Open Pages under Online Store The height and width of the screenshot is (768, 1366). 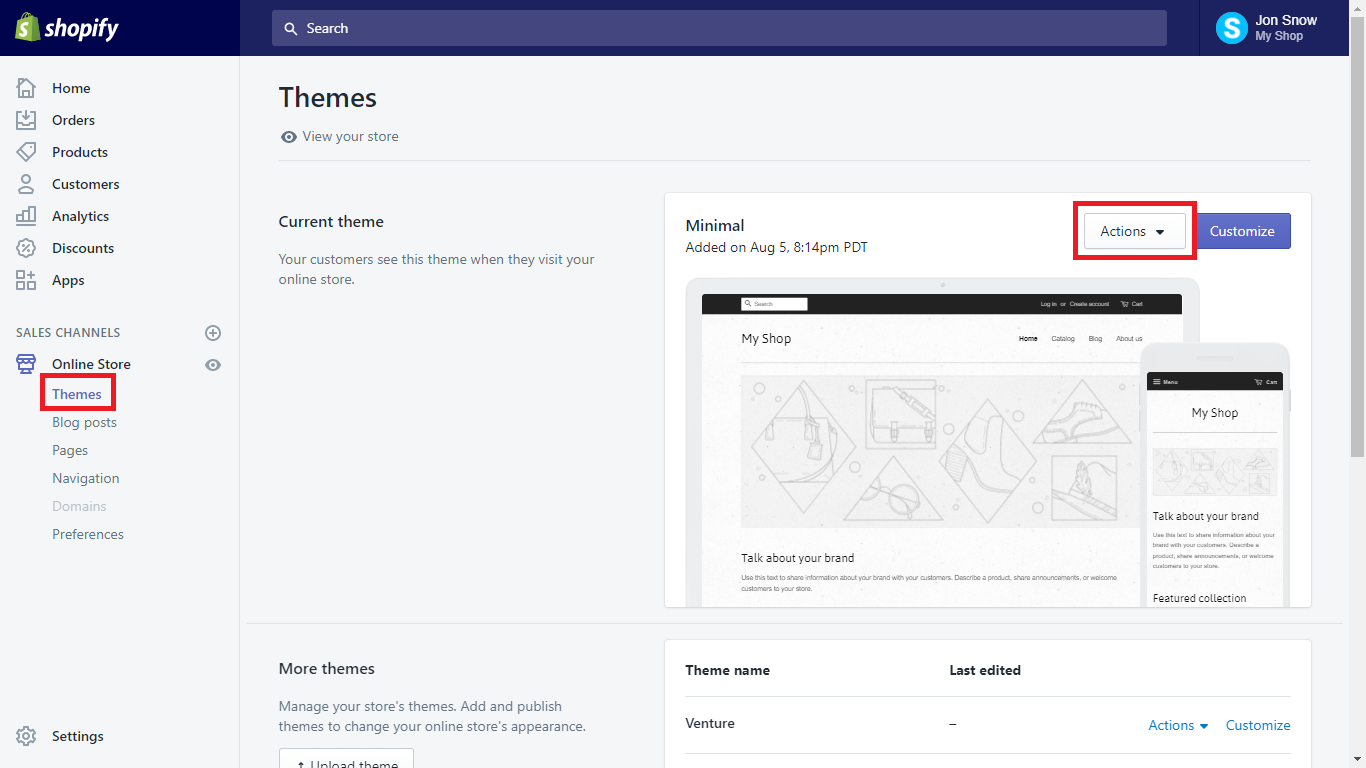[x=70, y=450]
